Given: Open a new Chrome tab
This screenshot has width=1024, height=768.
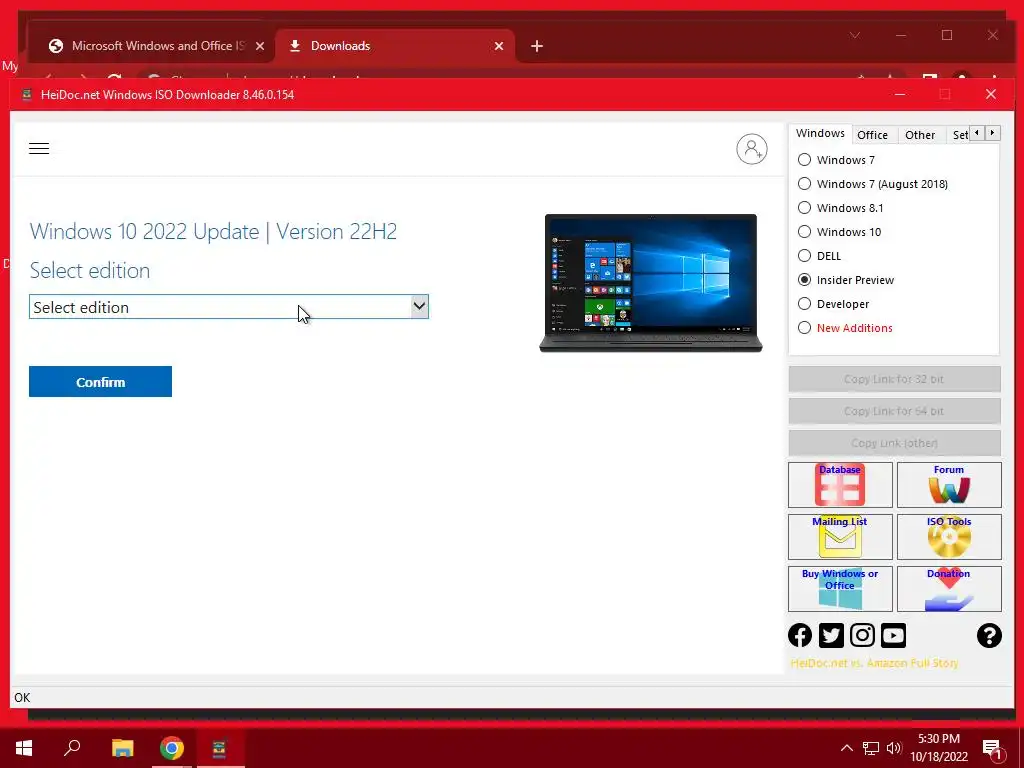Looking at the screenshot, I should tap(537, 46).
